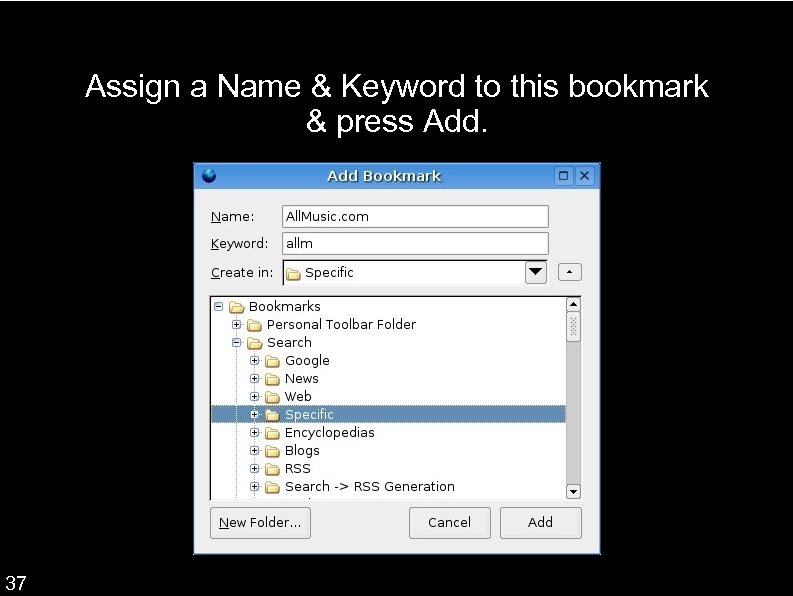Click the Name field containing AllMusic.com
Viewport: 793px width, 596px height.
point(415,217)
